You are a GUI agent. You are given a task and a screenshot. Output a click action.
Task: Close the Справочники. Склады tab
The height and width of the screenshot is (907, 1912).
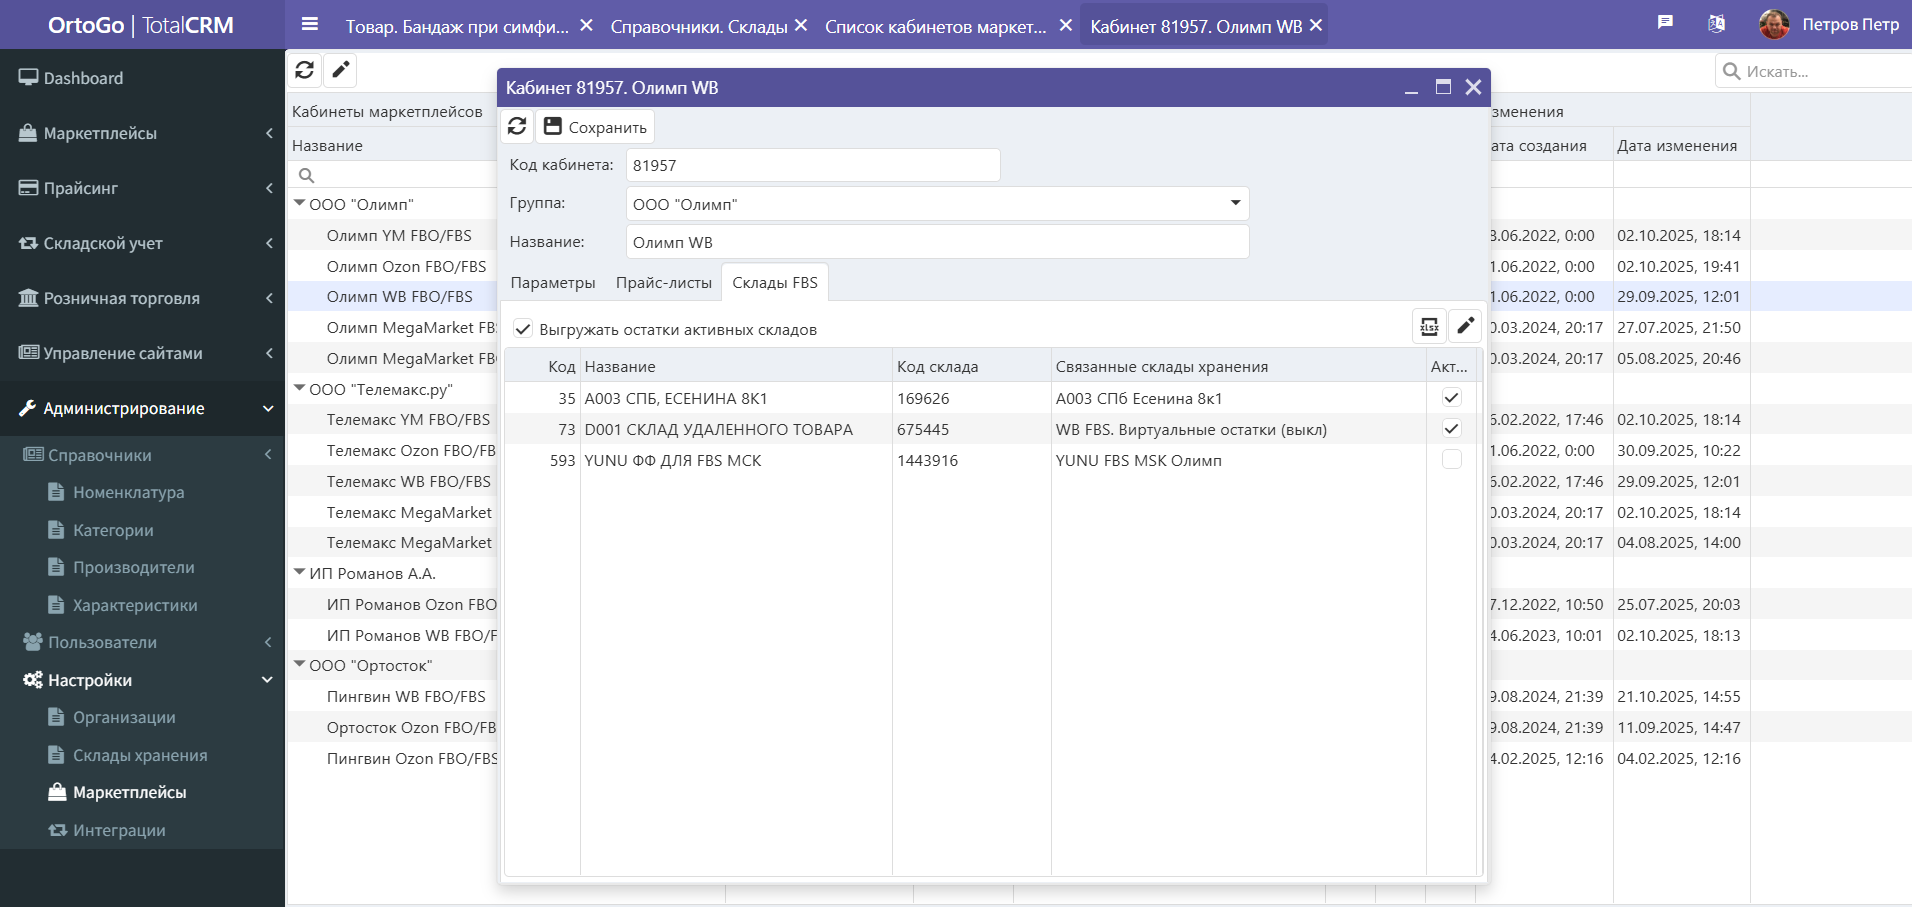pos(801,25)
